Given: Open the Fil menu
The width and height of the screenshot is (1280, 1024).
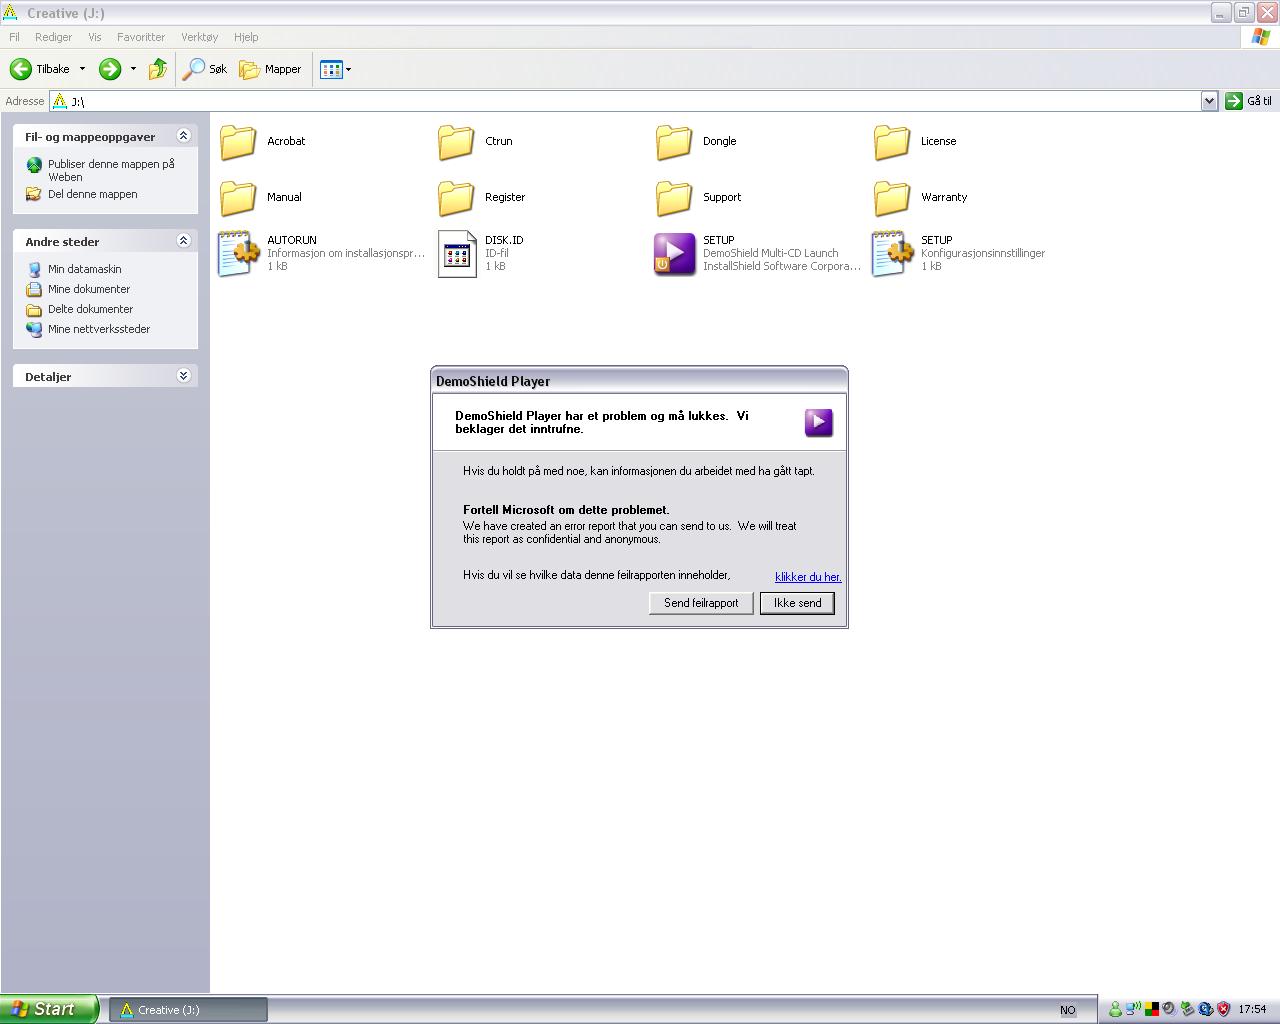Looking at the screenshot, I should click(x=14, y=37).
